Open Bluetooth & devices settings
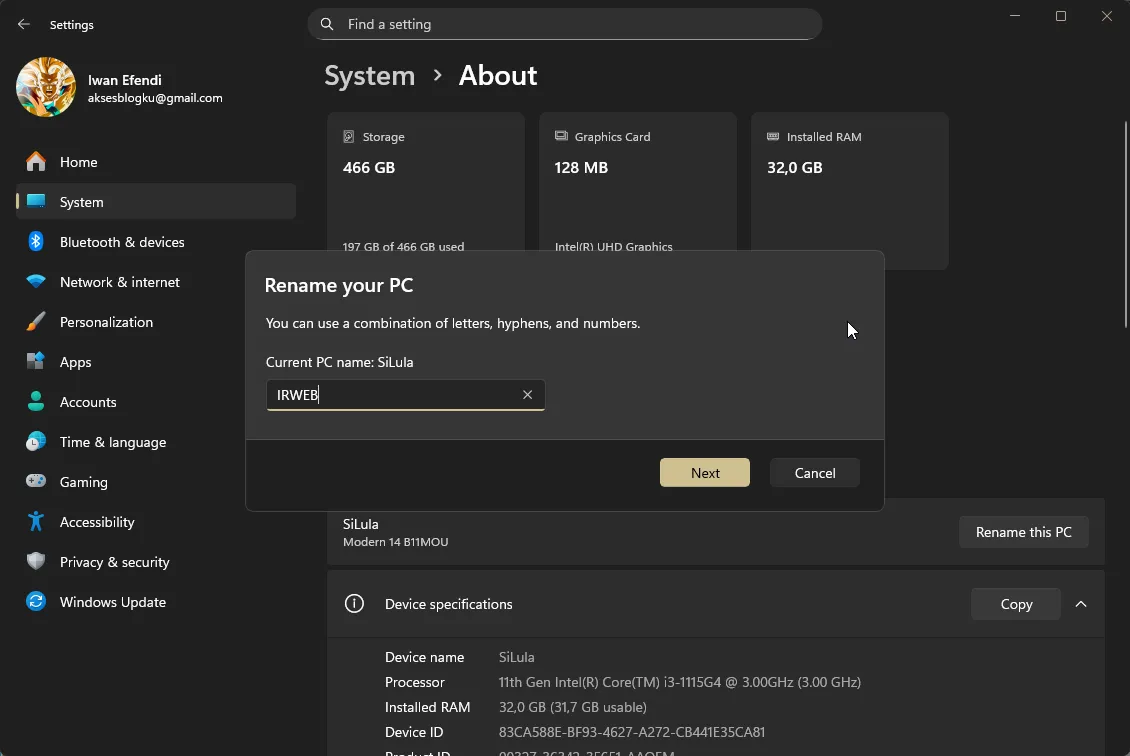Screen dimensions: 1130x756 [122, 242]
